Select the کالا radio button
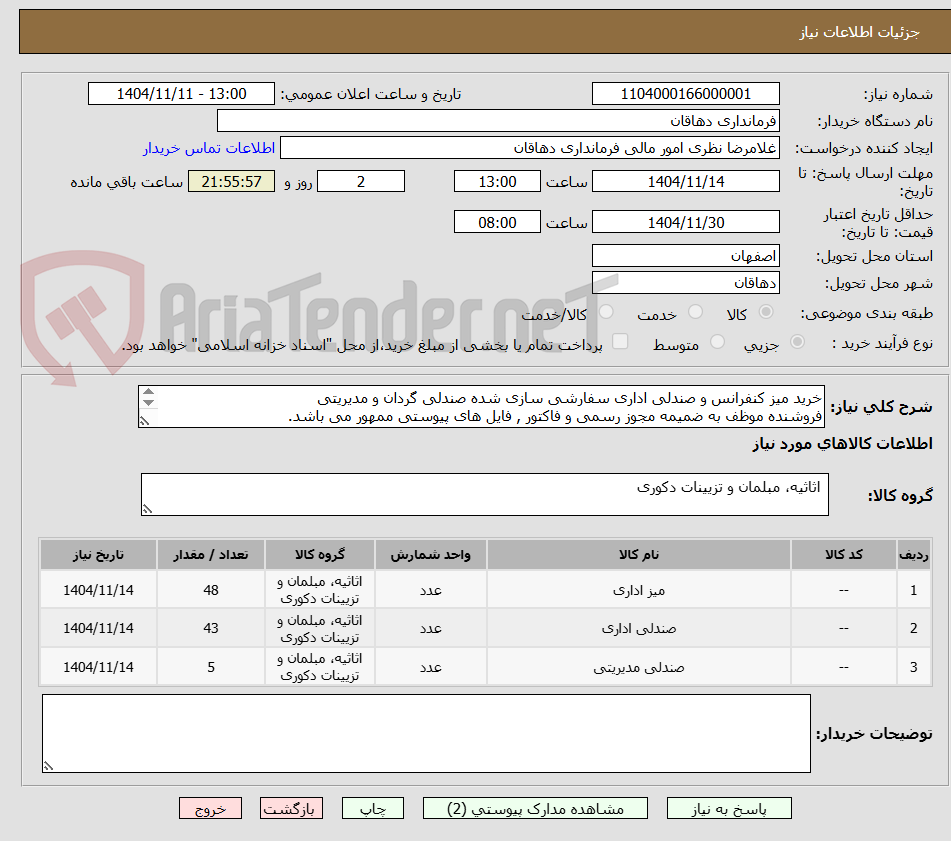This screenshot has height=841, width=951. coord(766,312)
